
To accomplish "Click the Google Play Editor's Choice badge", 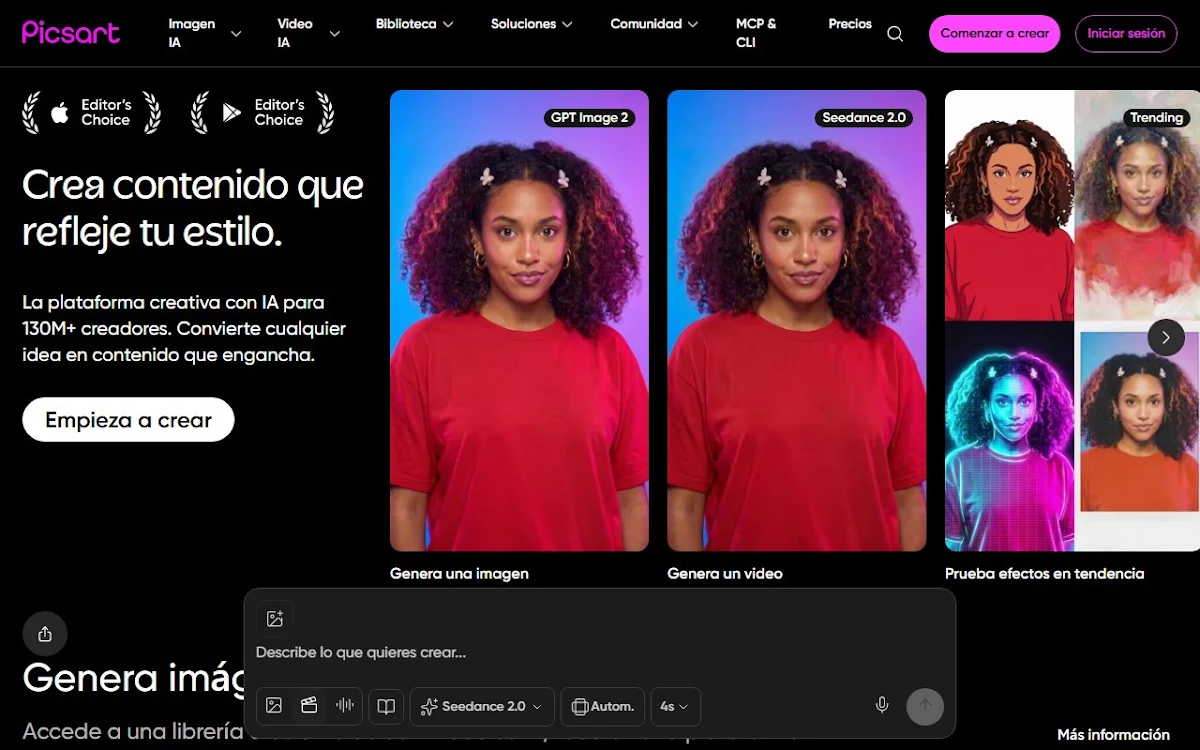I will point(263,112).
